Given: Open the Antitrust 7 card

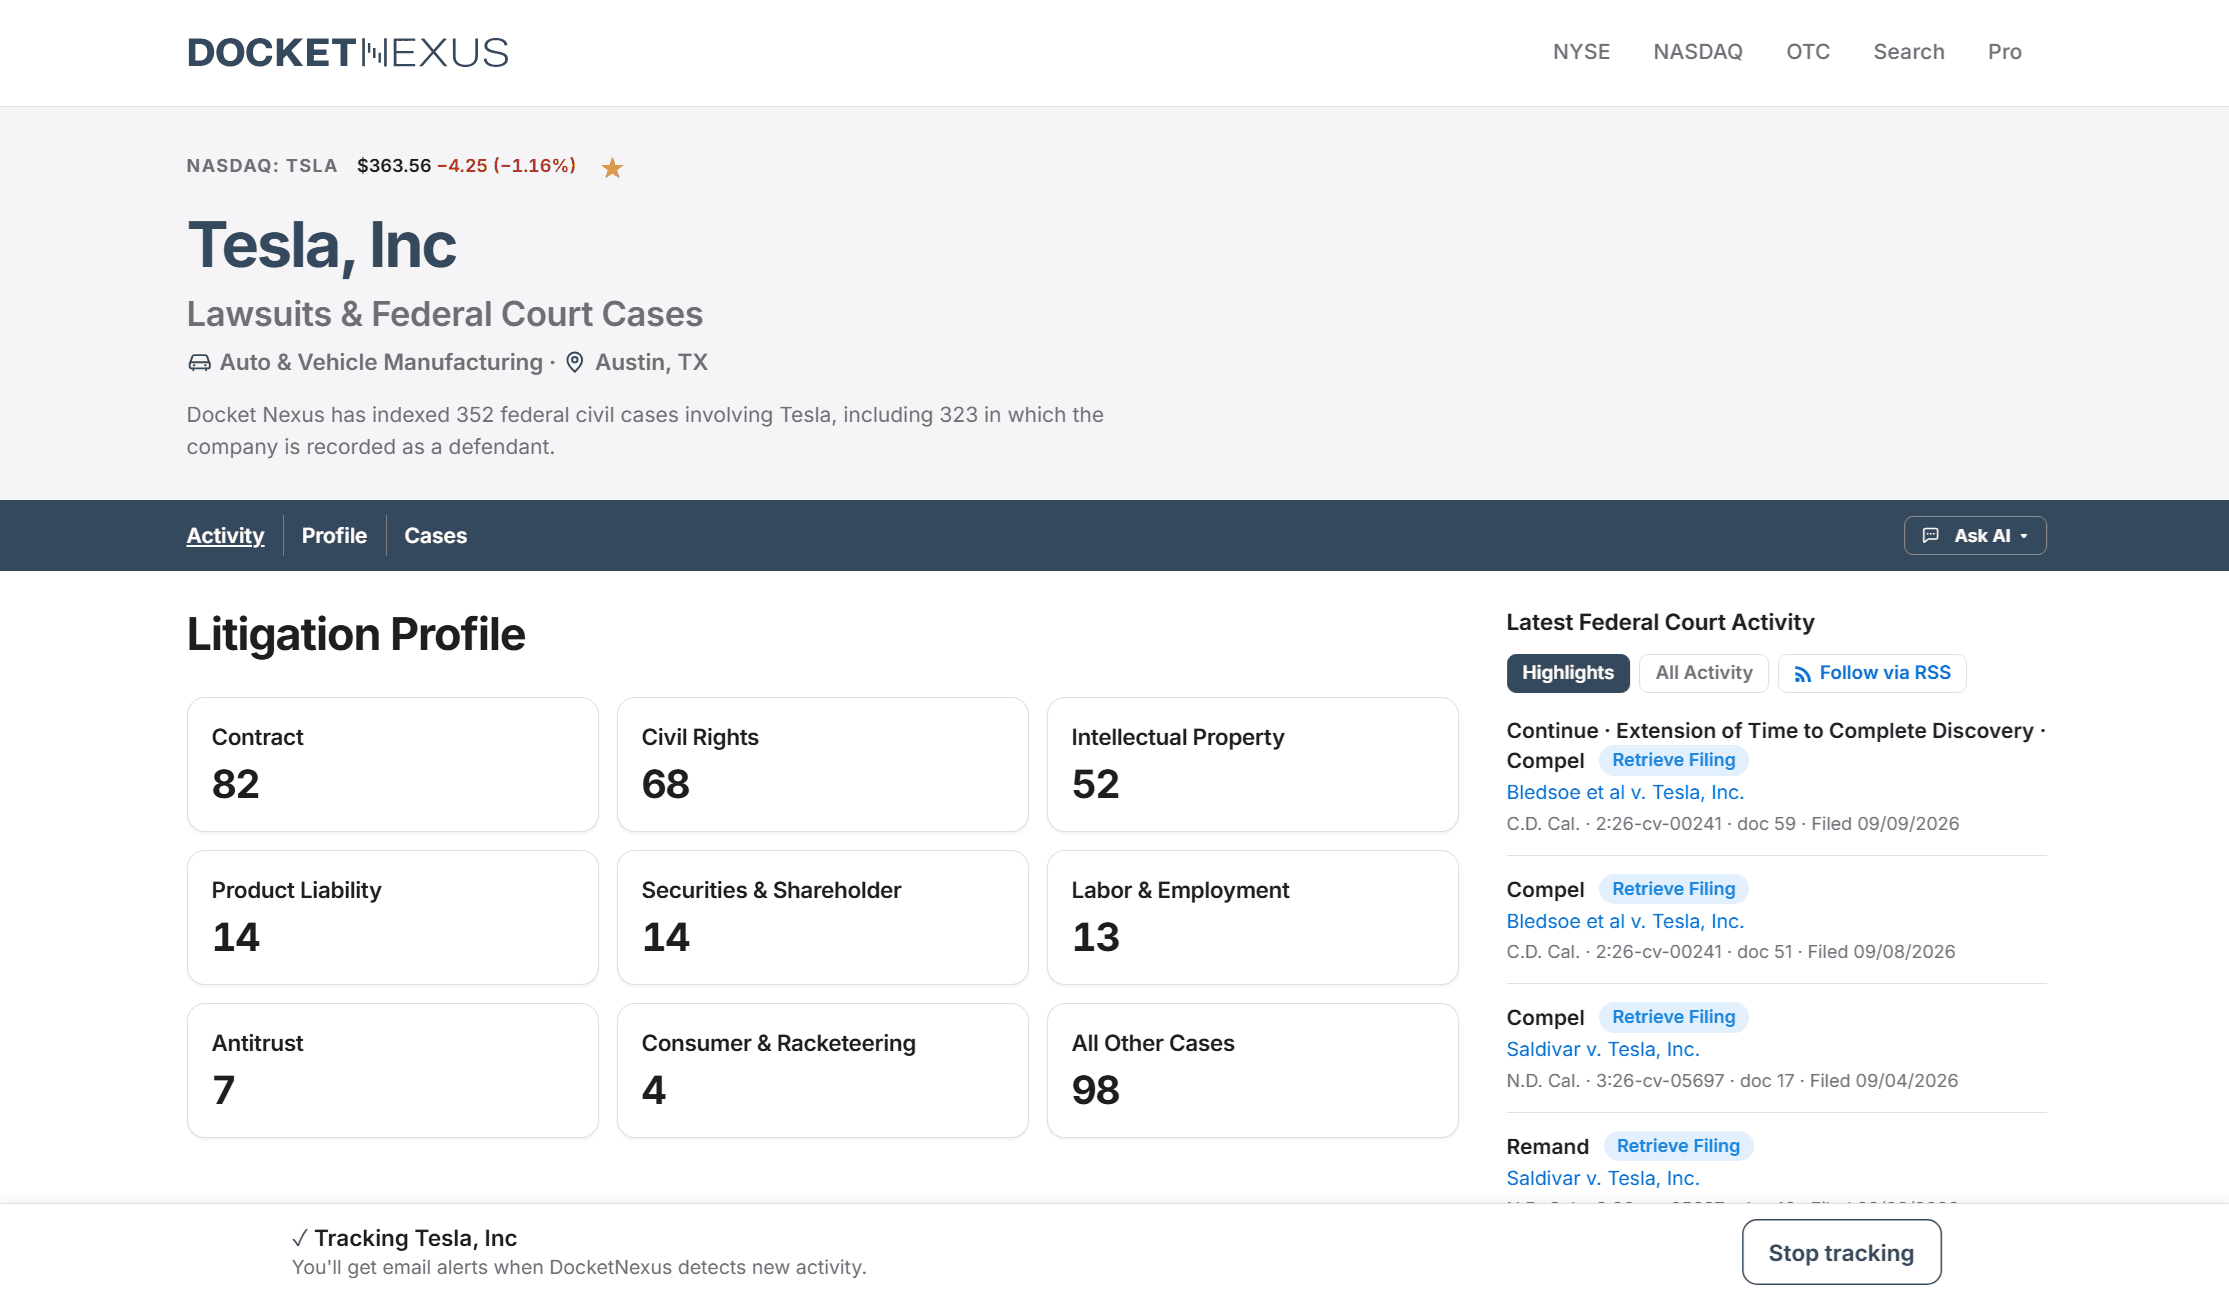Looking at the screenshot, I should (393, 1070).
